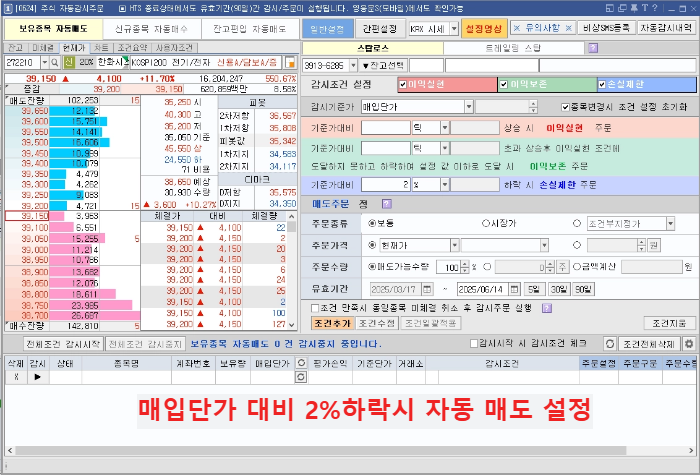Toggle the 손실제한 checkbox

pyautogui.click(x=602, y=84)
